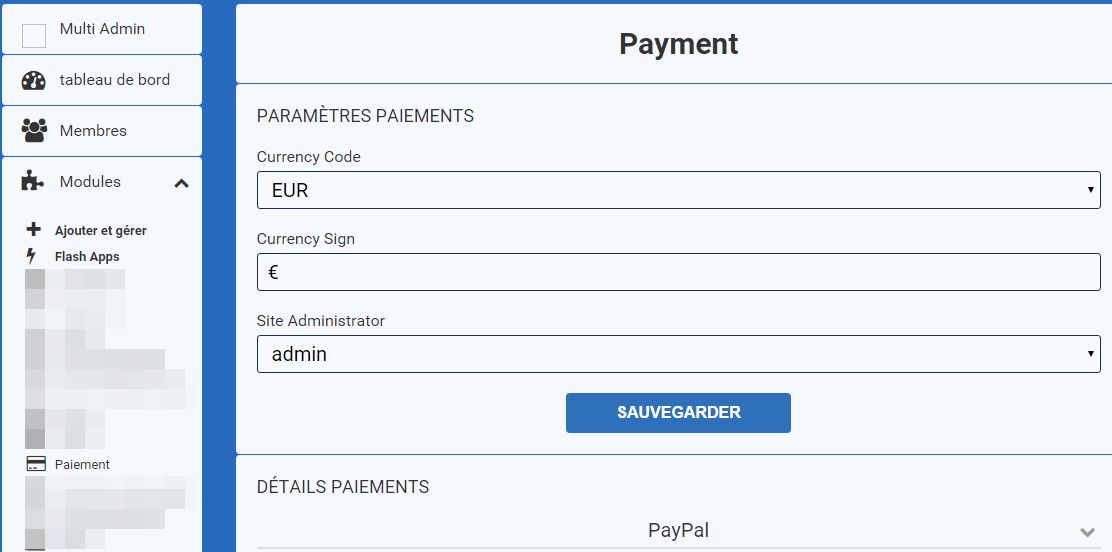Click the square icon beside Multi Admin
Viewport: 1112px width, 552px height.
[x=34, y=36]
